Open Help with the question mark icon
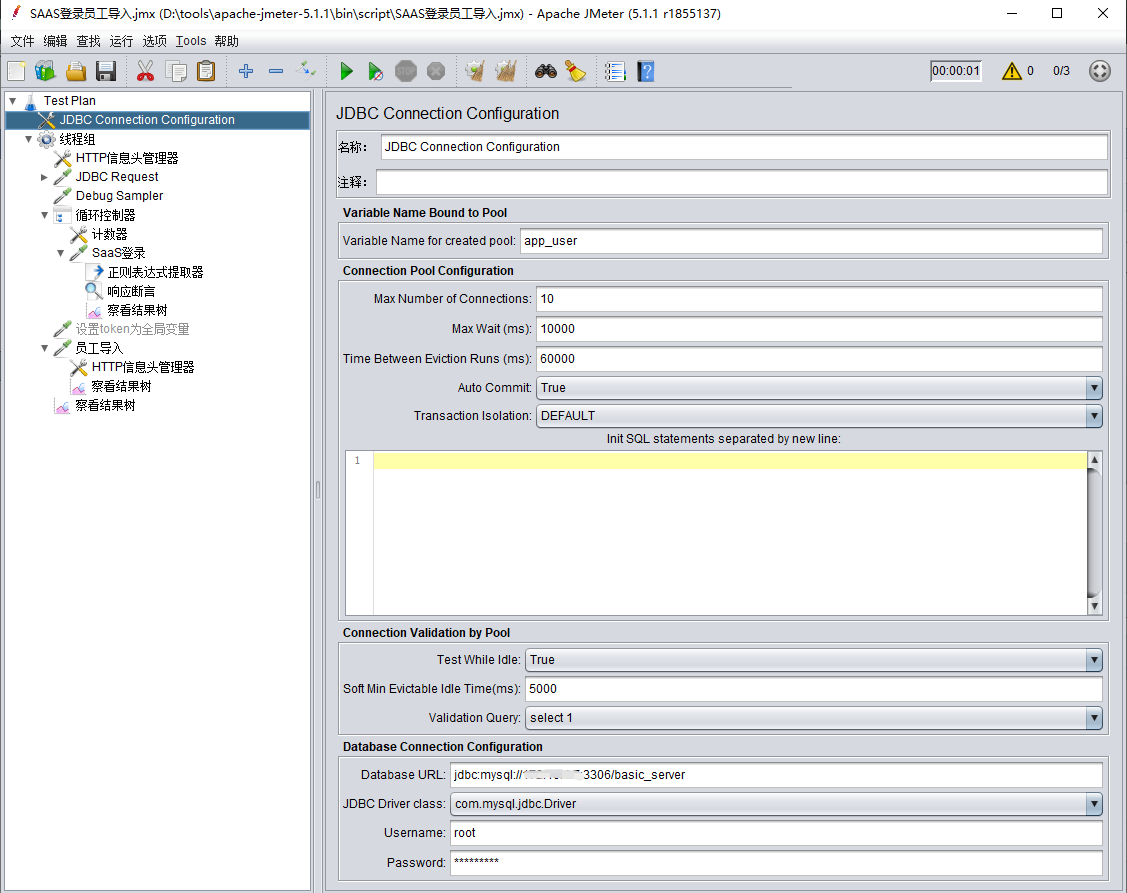Screen dimensions: 1127x893 click(645, 71)
